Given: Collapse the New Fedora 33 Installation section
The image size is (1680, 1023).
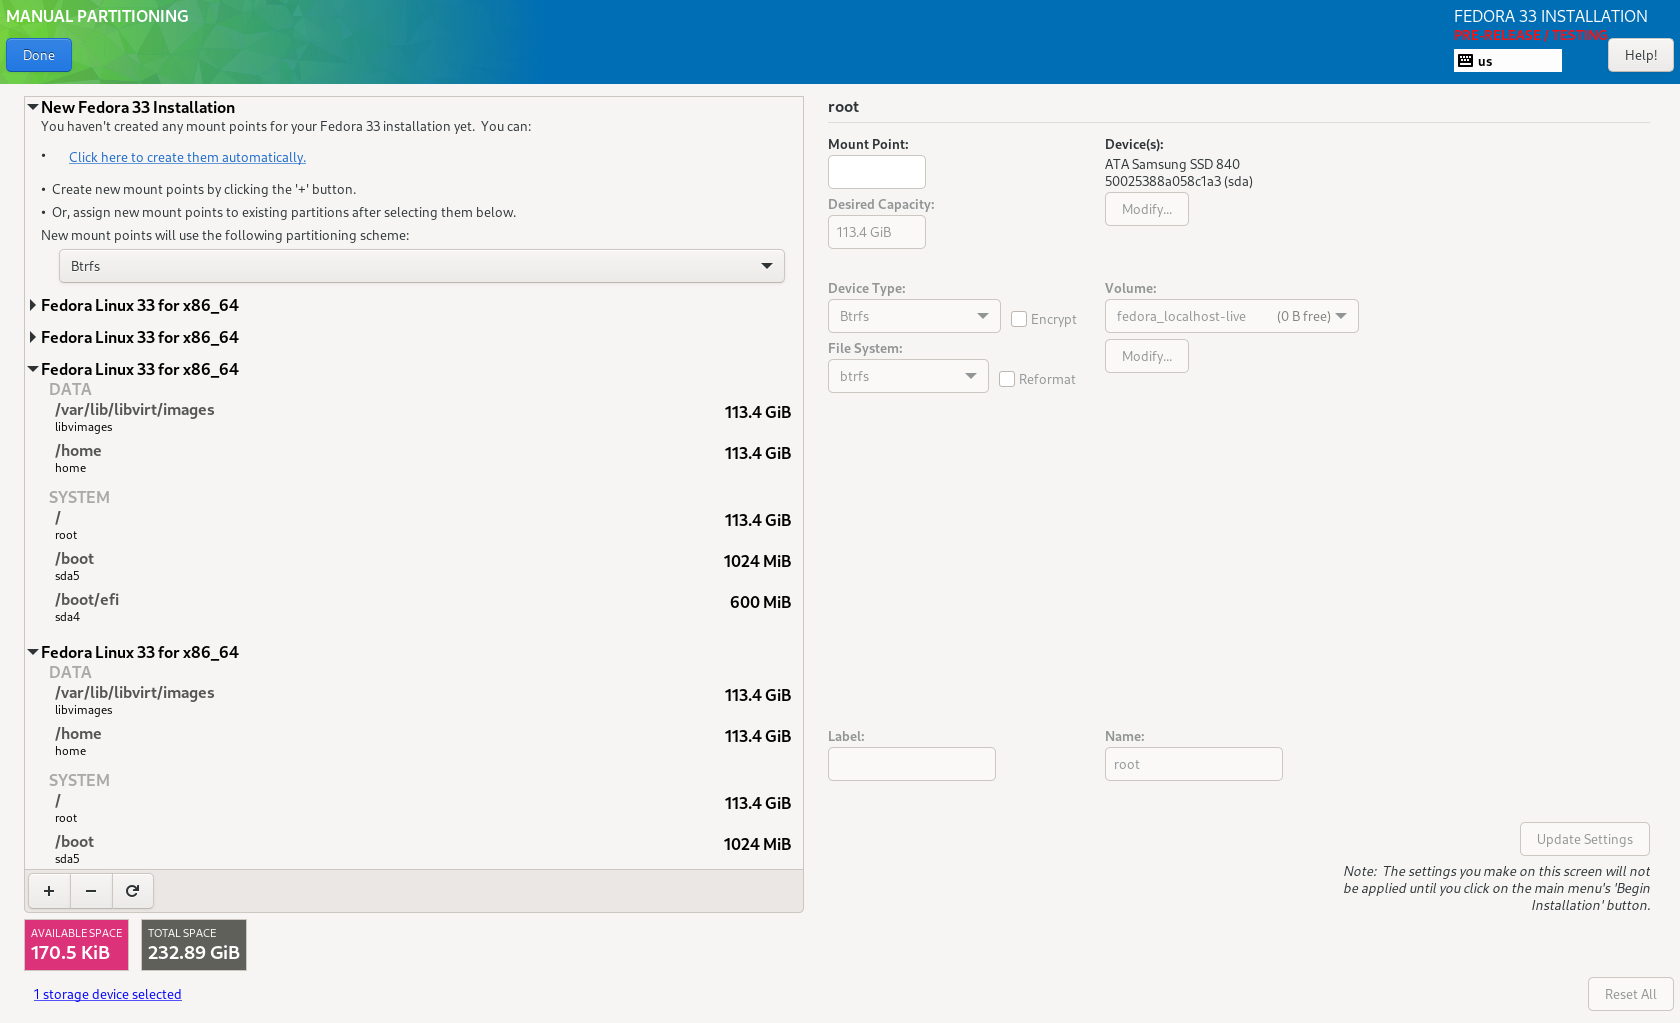Looking at the screenshot, I should click(33, 107).
